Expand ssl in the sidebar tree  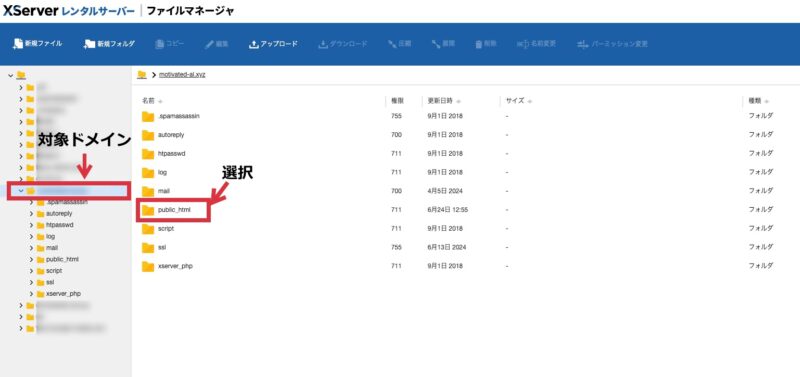click(x=32, y=283)
